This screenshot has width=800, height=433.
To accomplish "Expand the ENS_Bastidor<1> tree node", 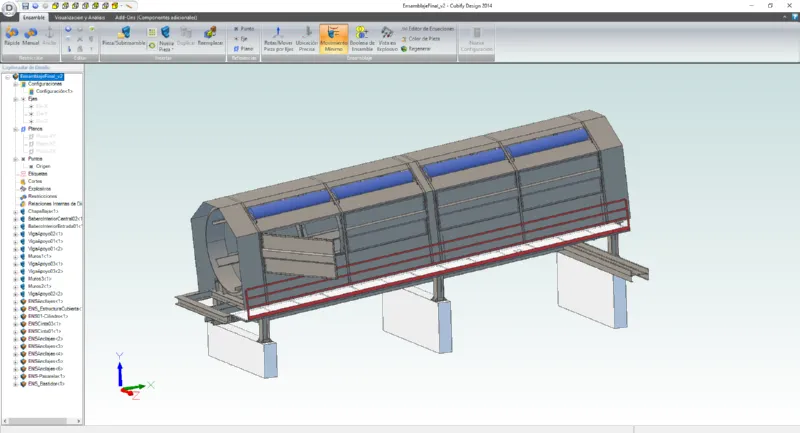I will point(15,383).
